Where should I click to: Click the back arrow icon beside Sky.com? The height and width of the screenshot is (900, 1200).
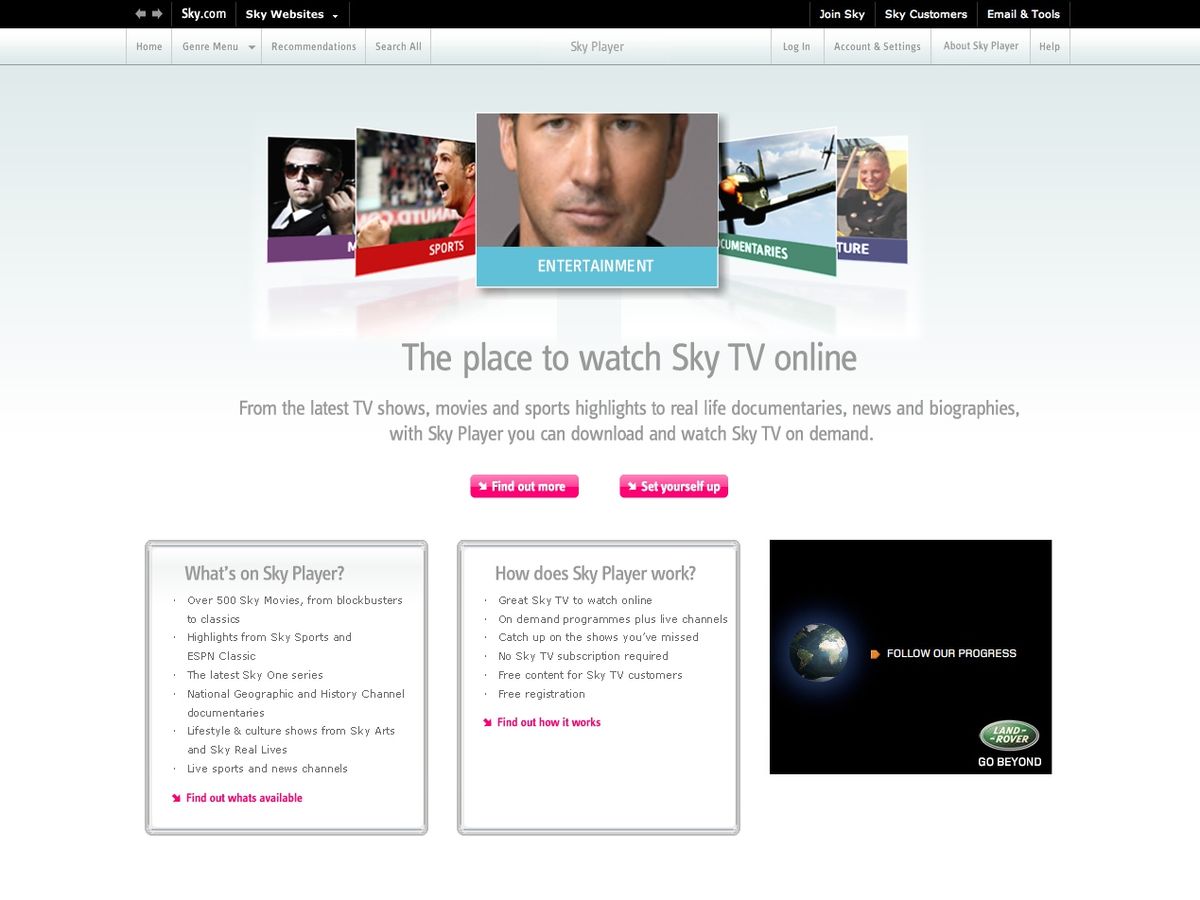tap(141, 14)
